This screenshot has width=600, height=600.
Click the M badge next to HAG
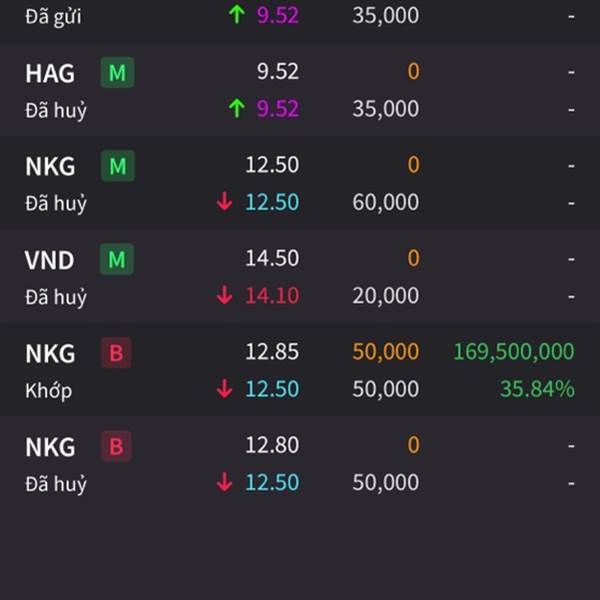click(117, 73)
